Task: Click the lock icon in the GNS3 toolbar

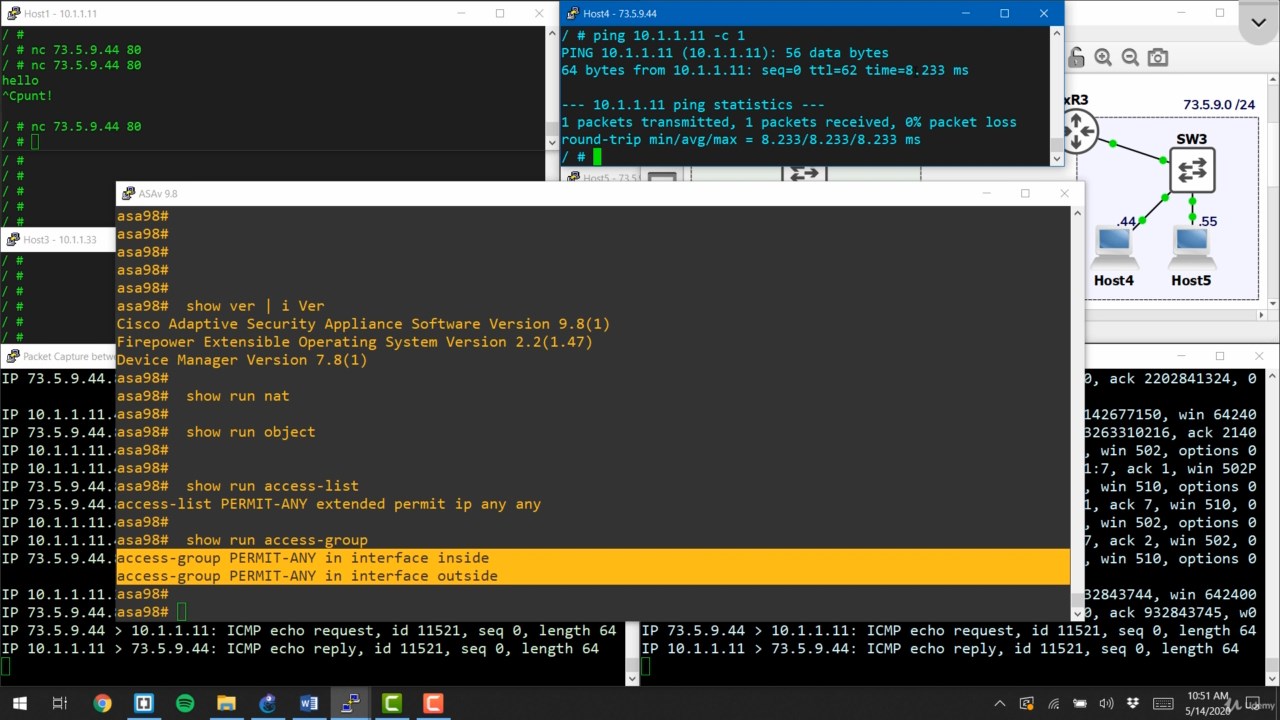Action: click(1078, 58)
